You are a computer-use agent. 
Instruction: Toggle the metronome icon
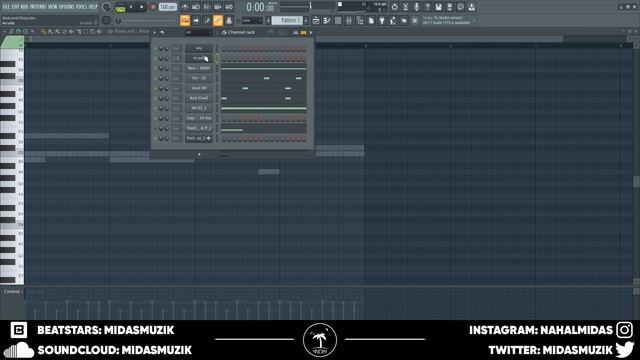pyautogui.click(x=185, y=7)
